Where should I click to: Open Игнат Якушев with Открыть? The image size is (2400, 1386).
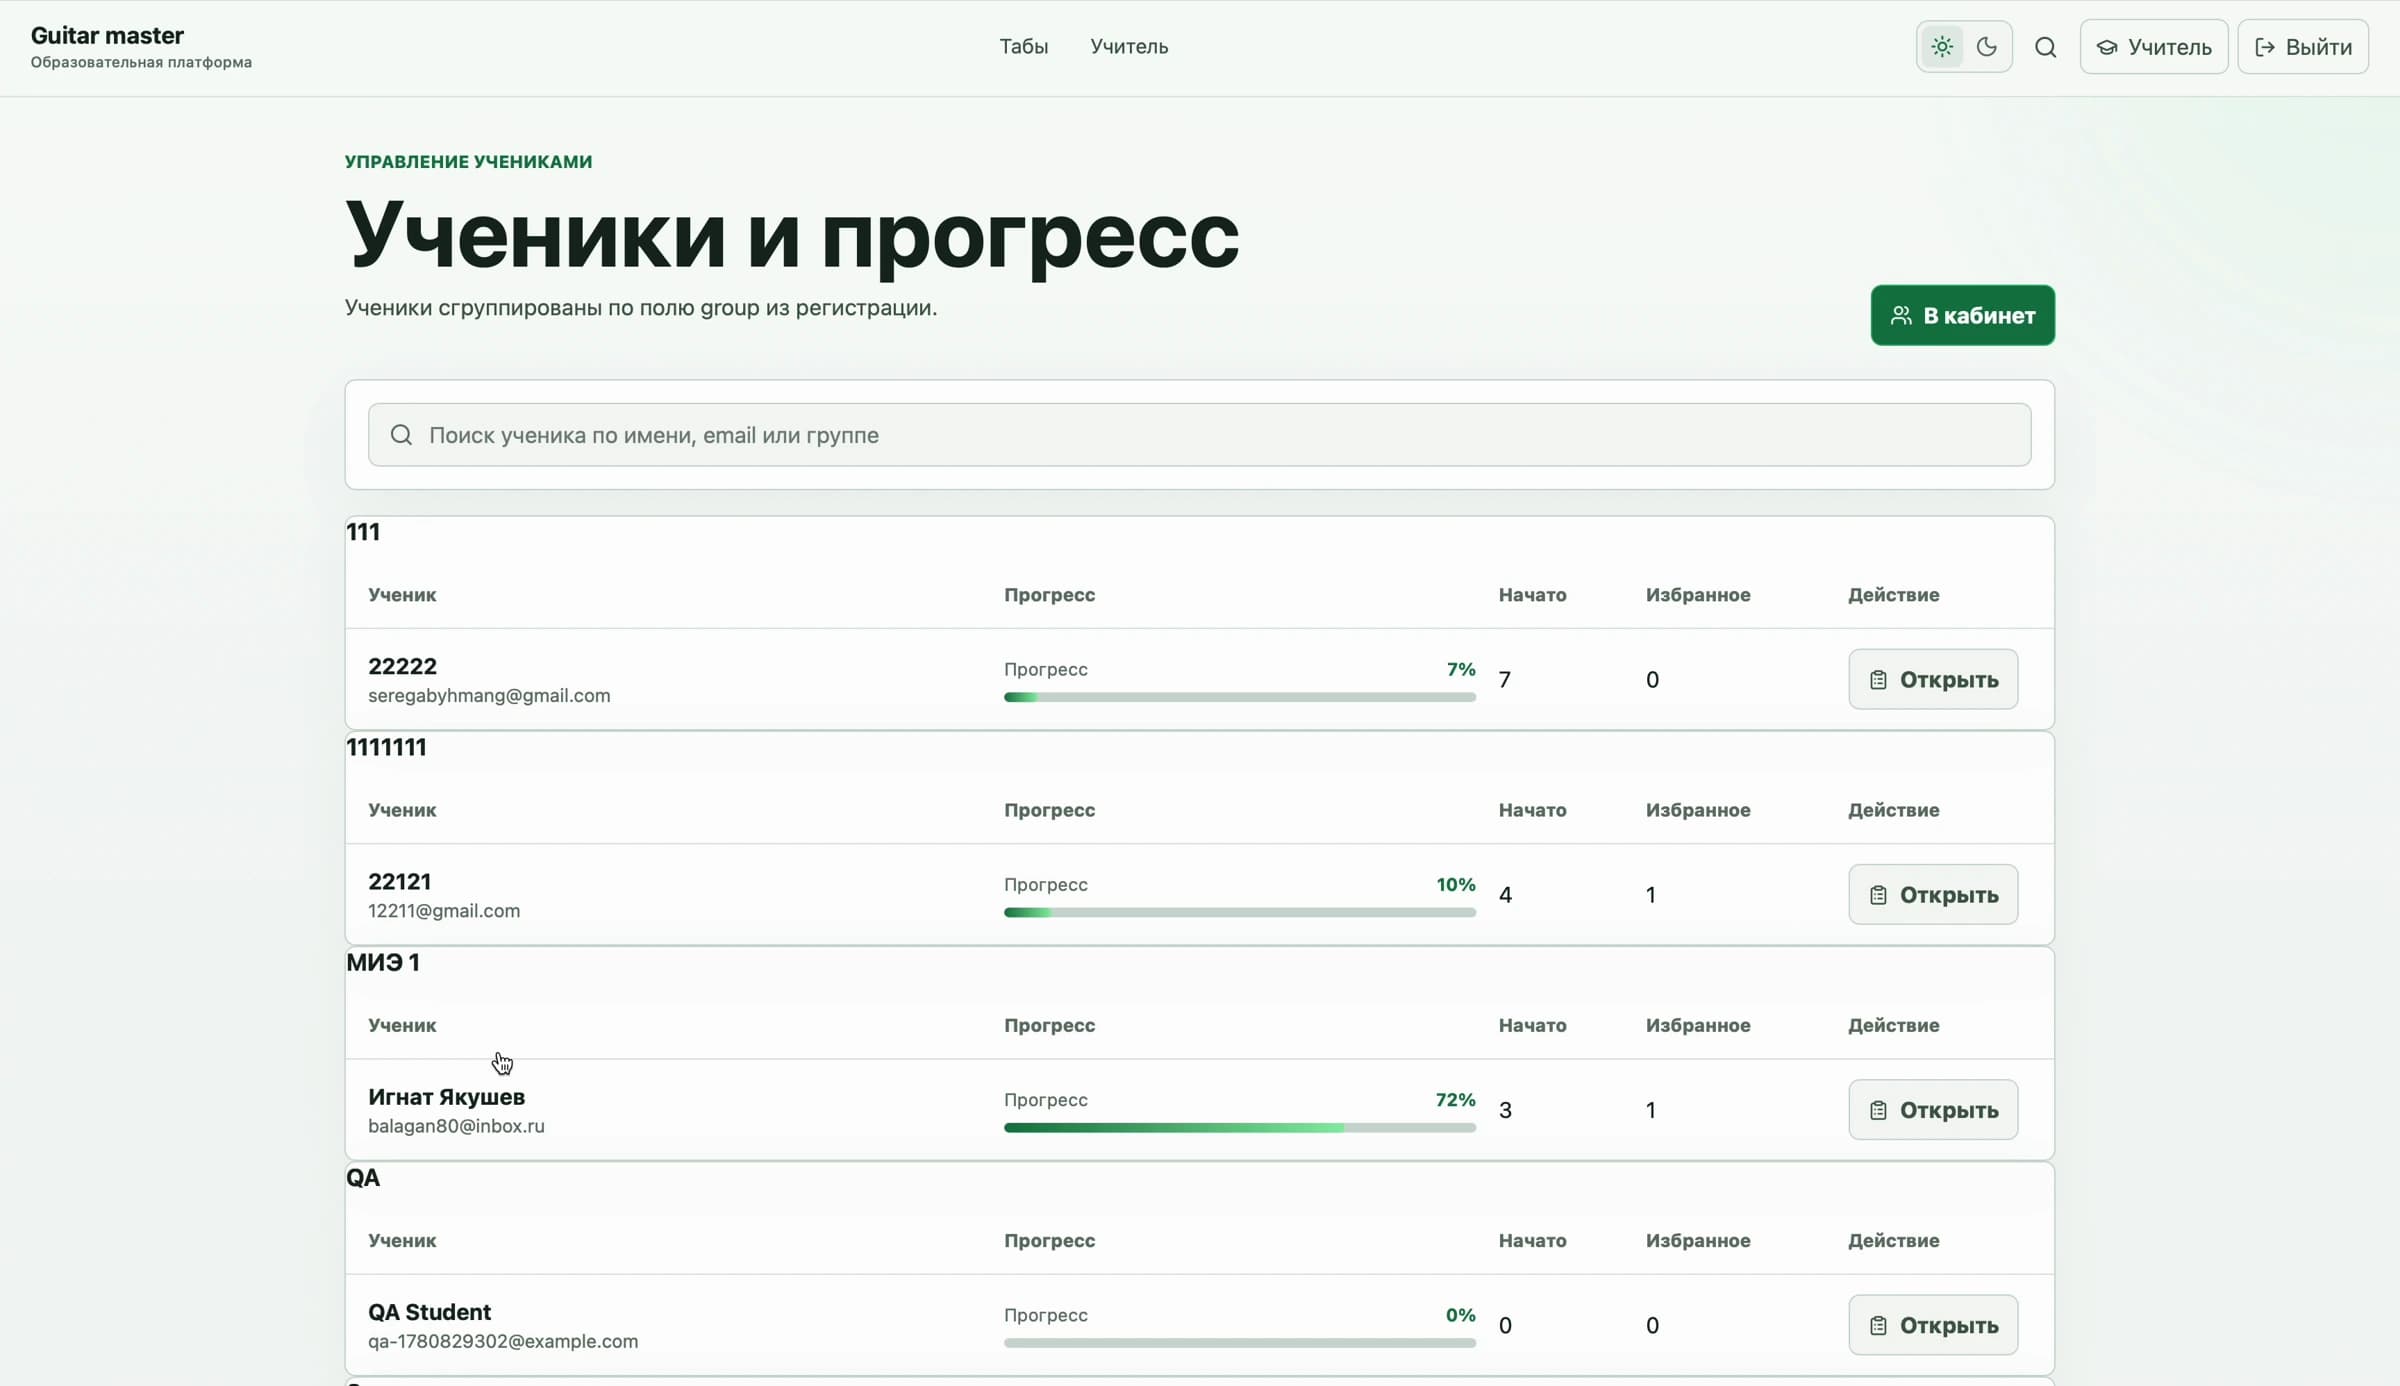pyautogui.click(x=1933, y=1110)
